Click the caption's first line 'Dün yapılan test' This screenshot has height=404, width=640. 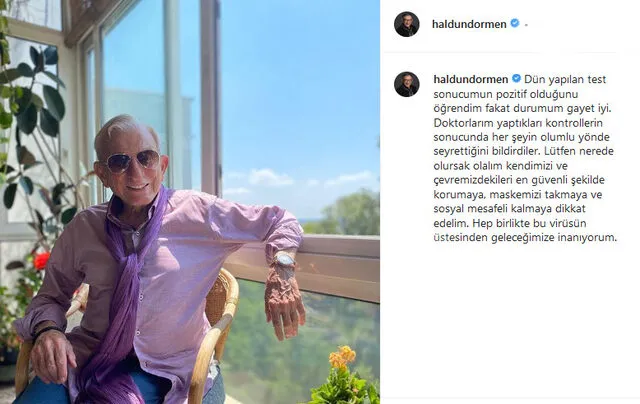point(565,79)
